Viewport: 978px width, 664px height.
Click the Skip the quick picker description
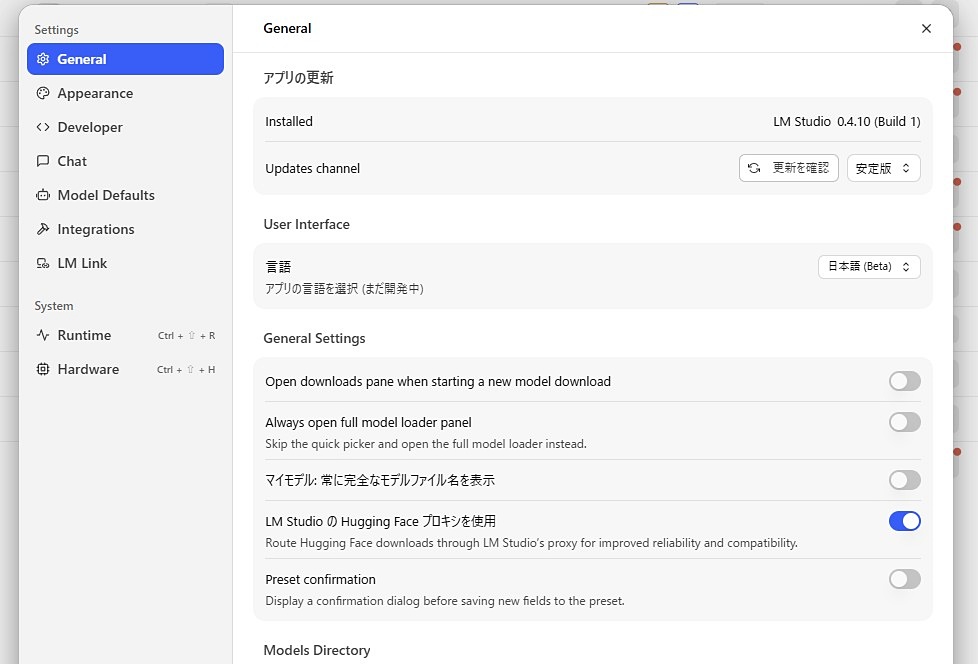click(x=426, y=444)
